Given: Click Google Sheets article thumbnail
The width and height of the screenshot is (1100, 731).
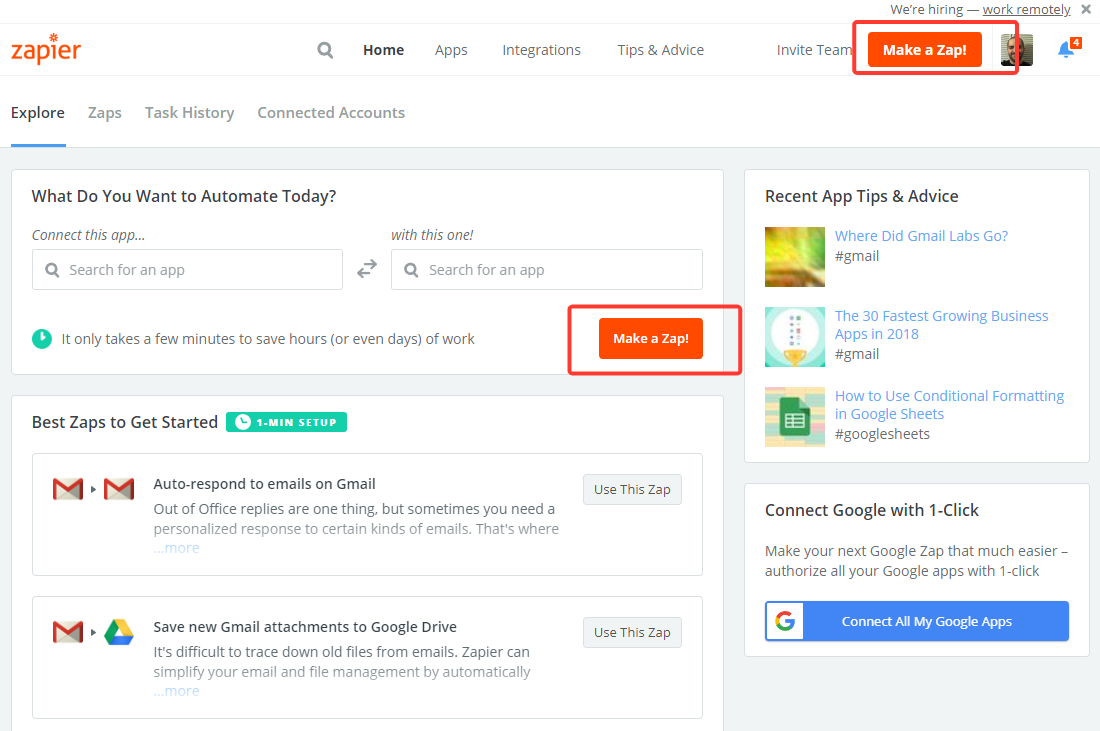Looking at the screenshot, I should coord(795,417).
